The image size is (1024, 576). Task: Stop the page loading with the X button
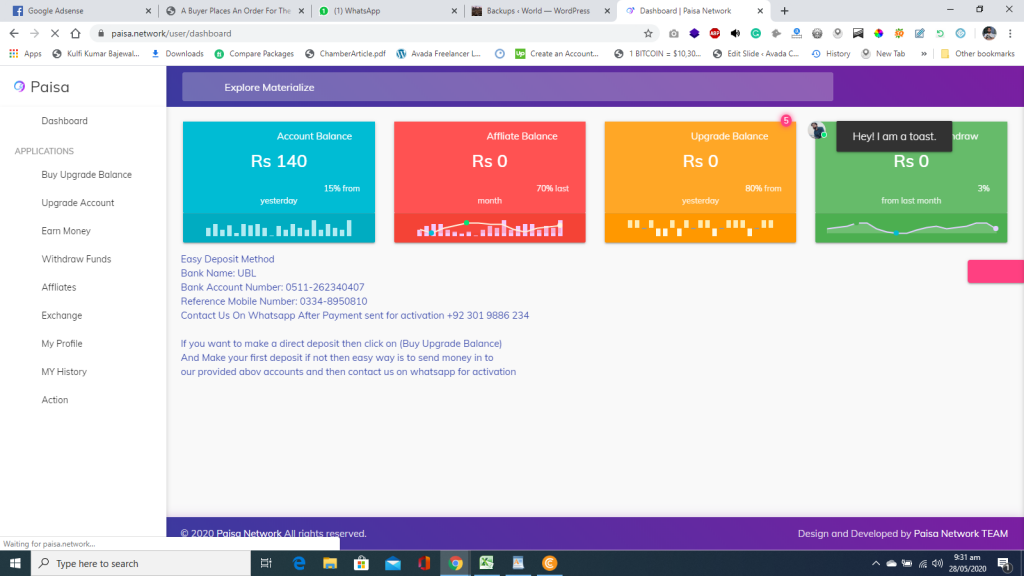click(x=57, y=33)
